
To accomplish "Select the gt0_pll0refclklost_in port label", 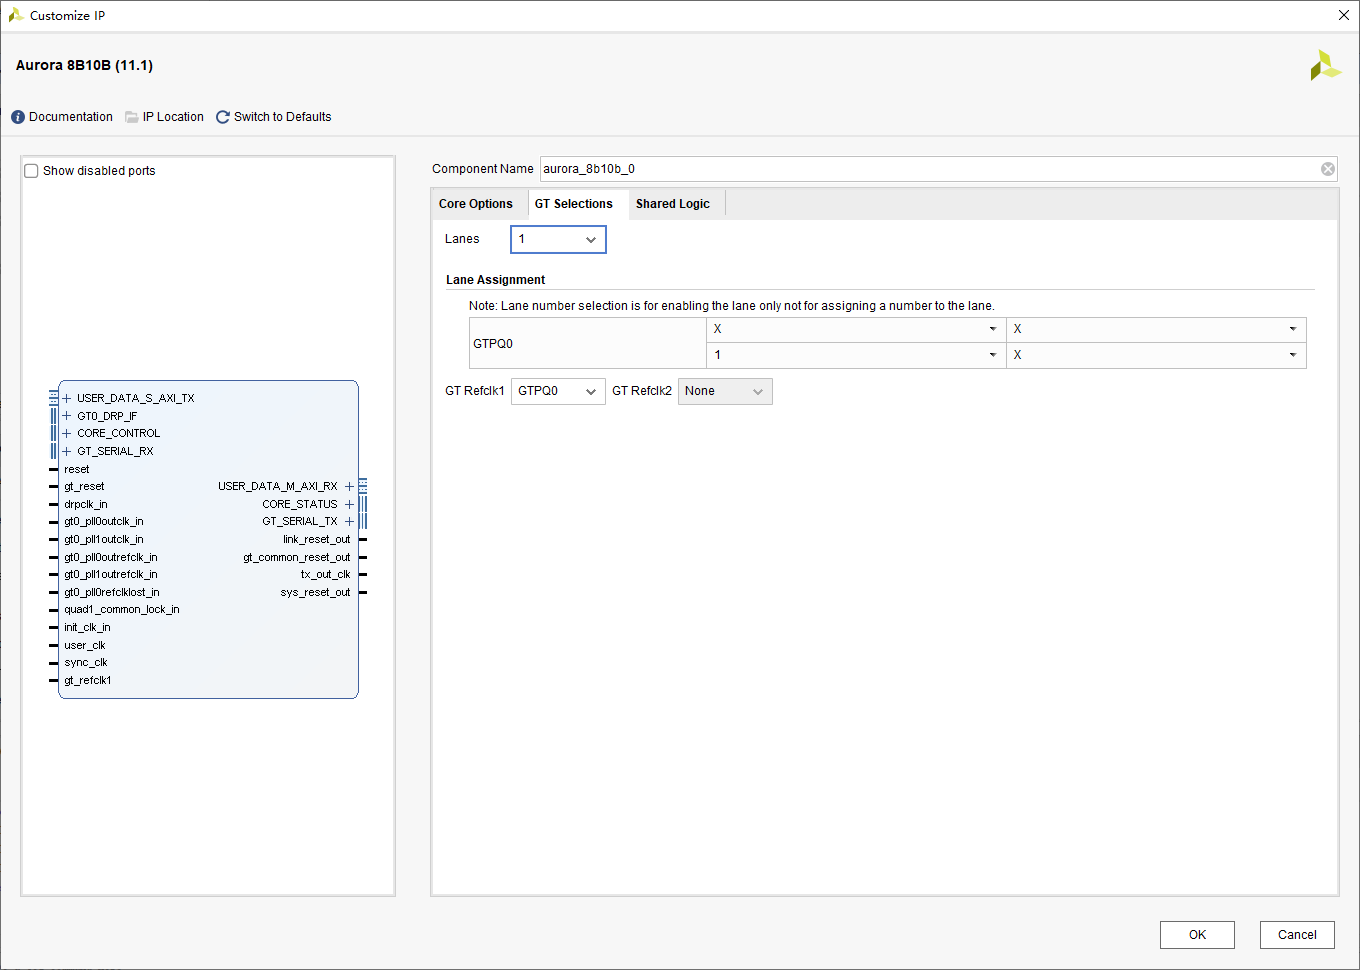I will pos(112,592).
